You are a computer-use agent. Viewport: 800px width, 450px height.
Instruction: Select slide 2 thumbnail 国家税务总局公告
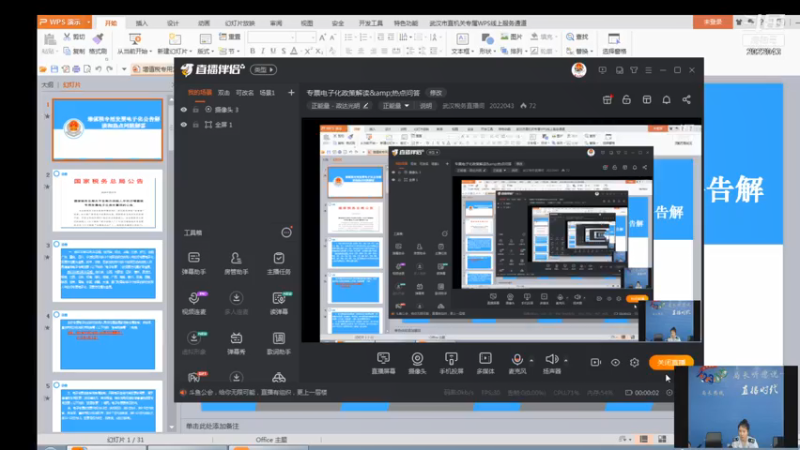click(x=108, y=201)
